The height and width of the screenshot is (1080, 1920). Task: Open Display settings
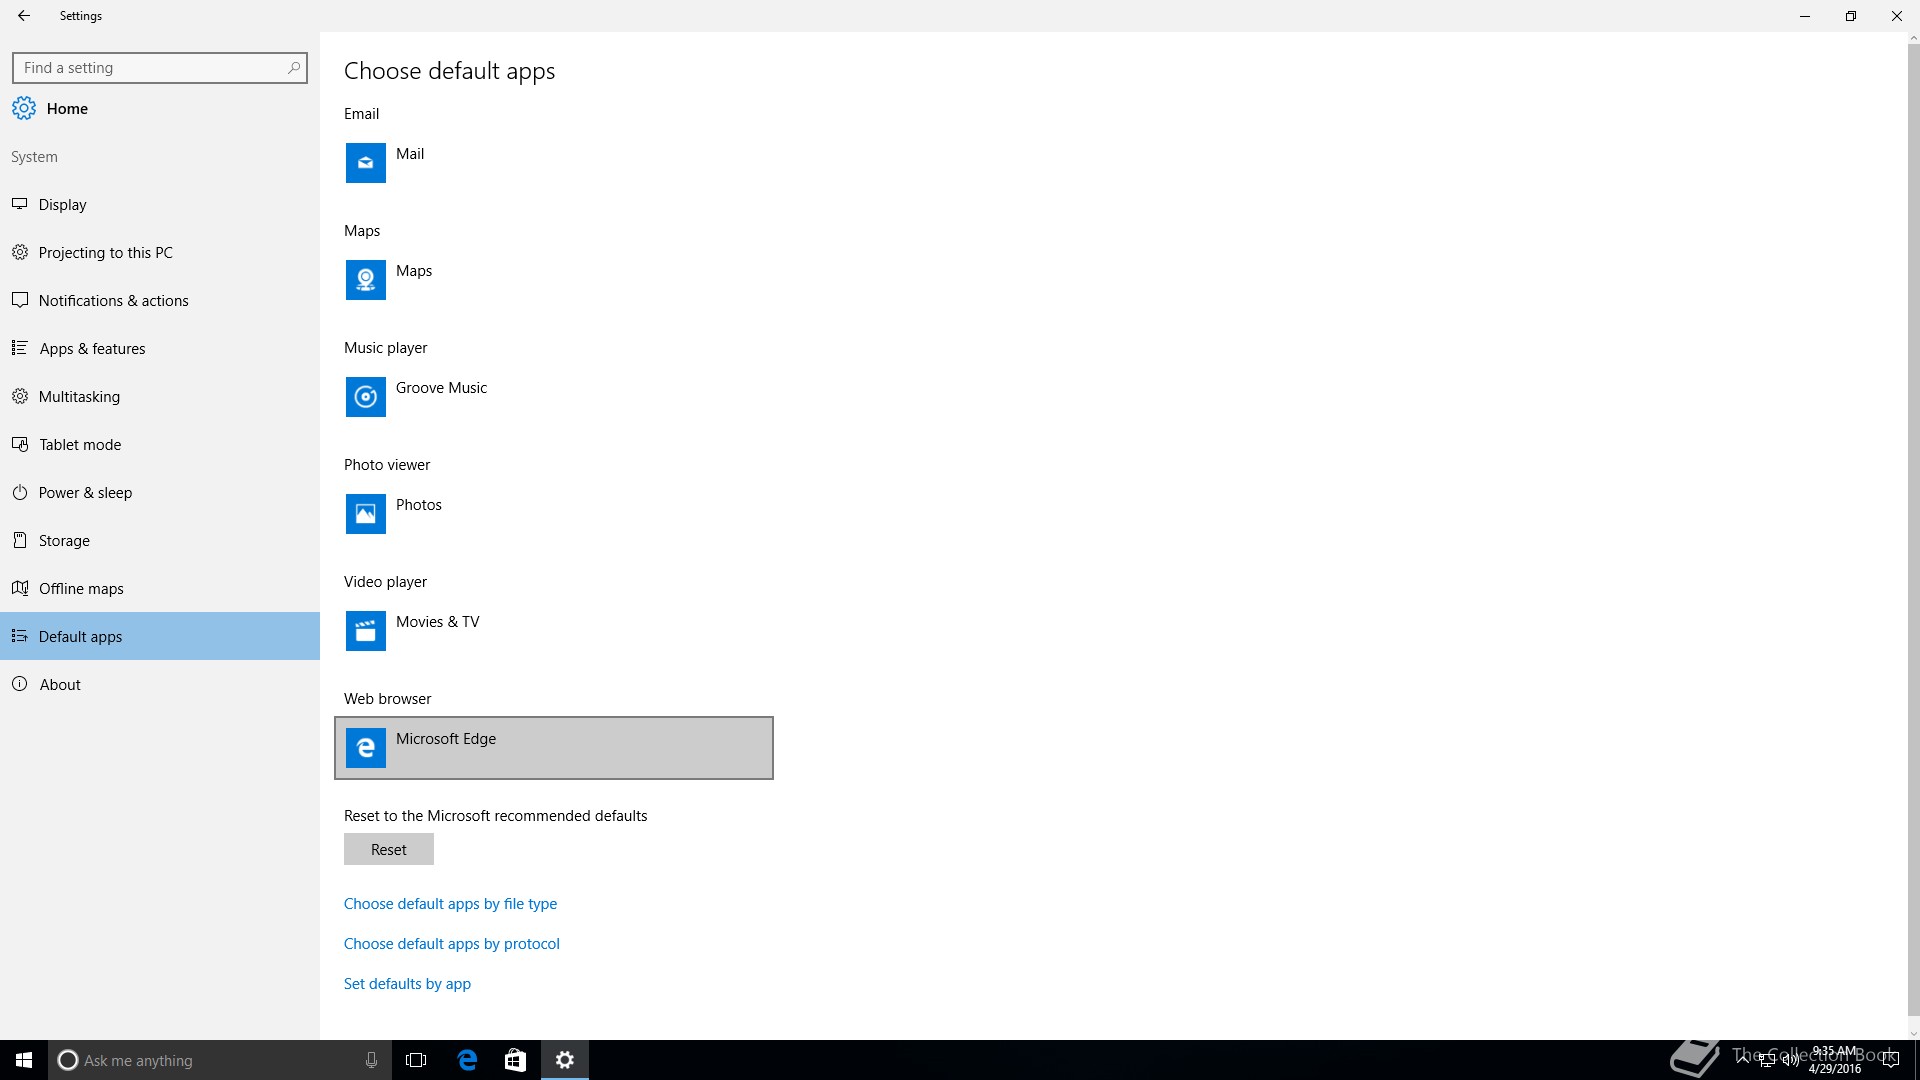160,204
